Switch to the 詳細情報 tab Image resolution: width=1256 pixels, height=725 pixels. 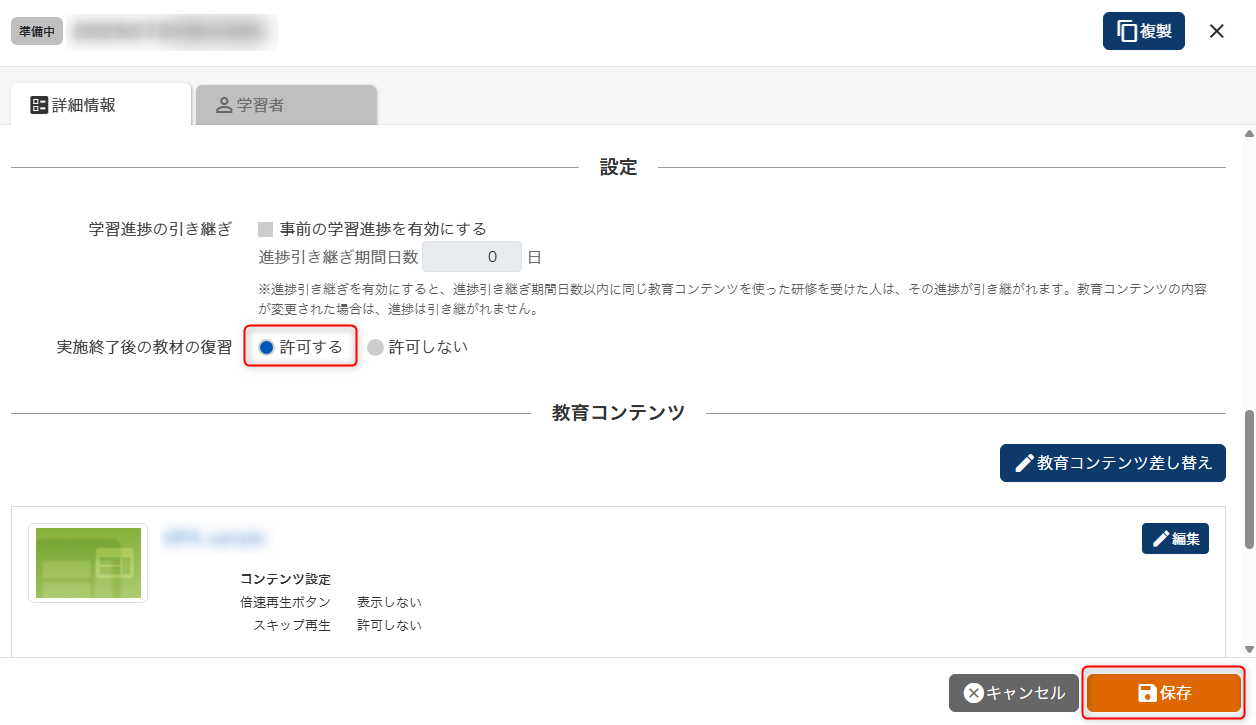(x=100, y=104)
